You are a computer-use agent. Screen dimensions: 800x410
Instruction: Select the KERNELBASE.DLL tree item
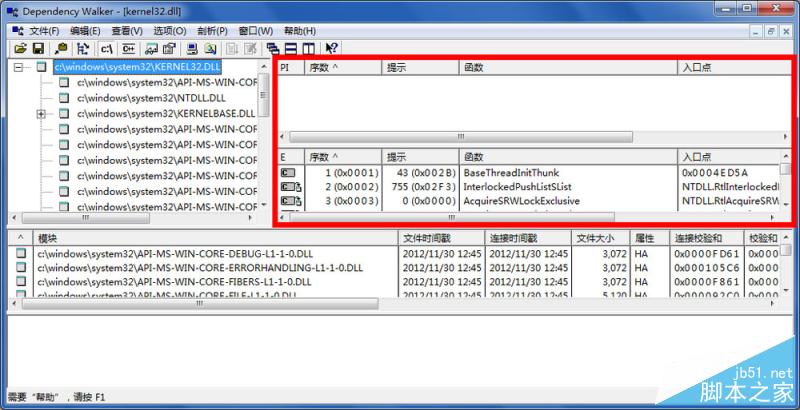pos(166,114)
